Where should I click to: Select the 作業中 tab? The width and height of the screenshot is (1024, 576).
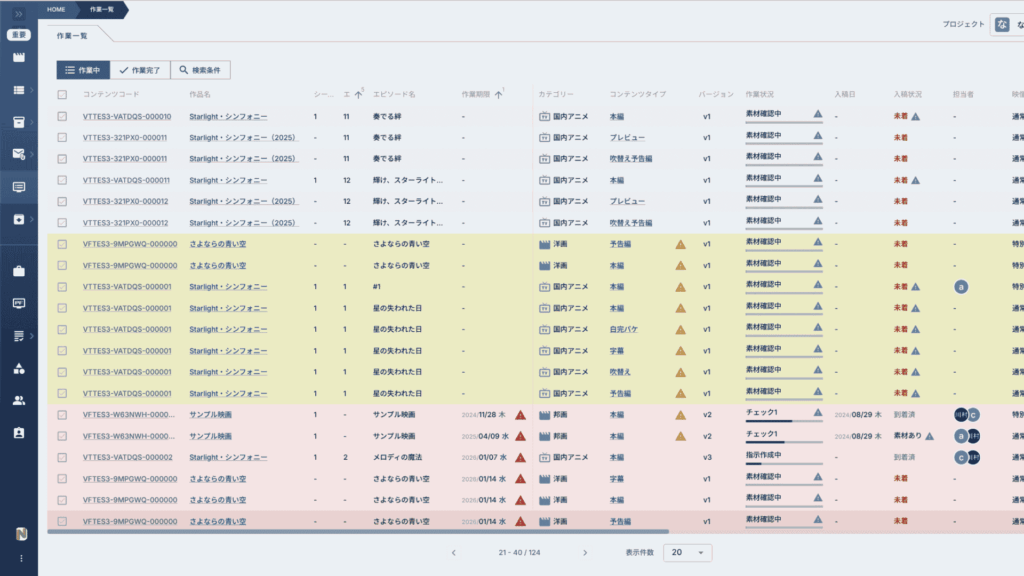[x=83, y=70]
